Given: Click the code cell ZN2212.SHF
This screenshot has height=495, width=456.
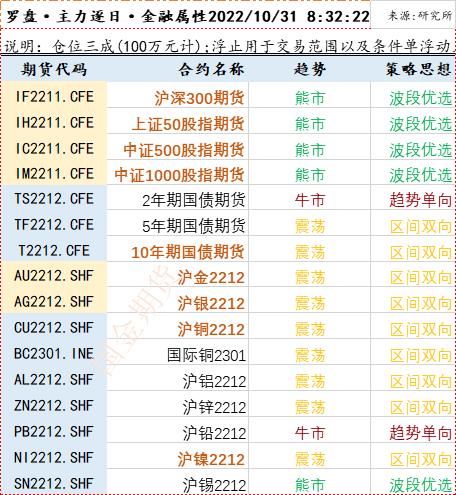Looking at the screenshot, I should [54, 406].
